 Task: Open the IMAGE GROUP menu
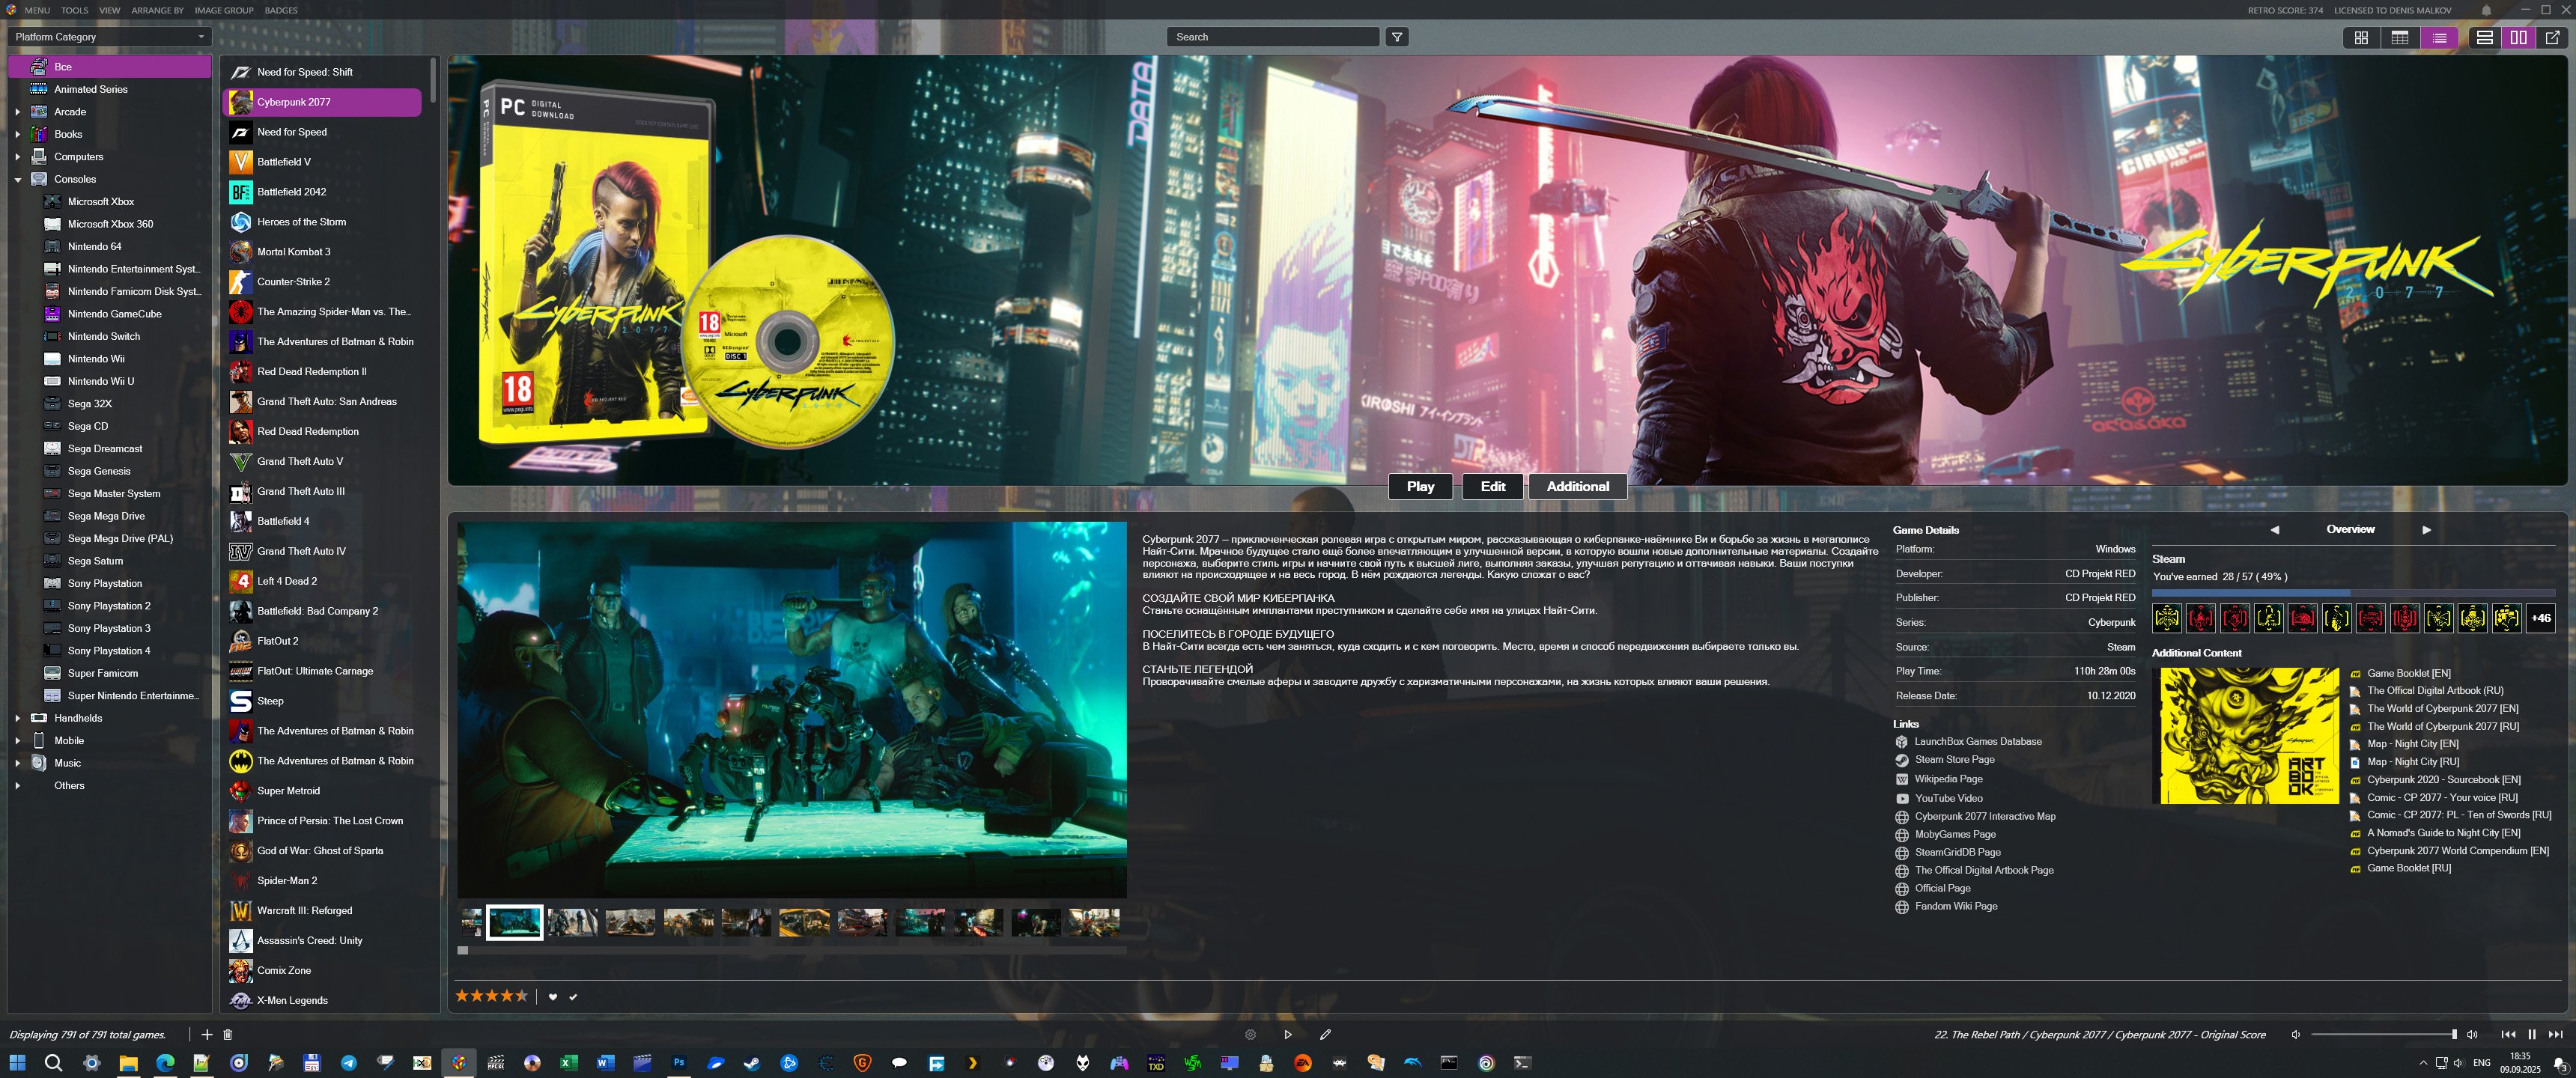[x=224, y=10]
